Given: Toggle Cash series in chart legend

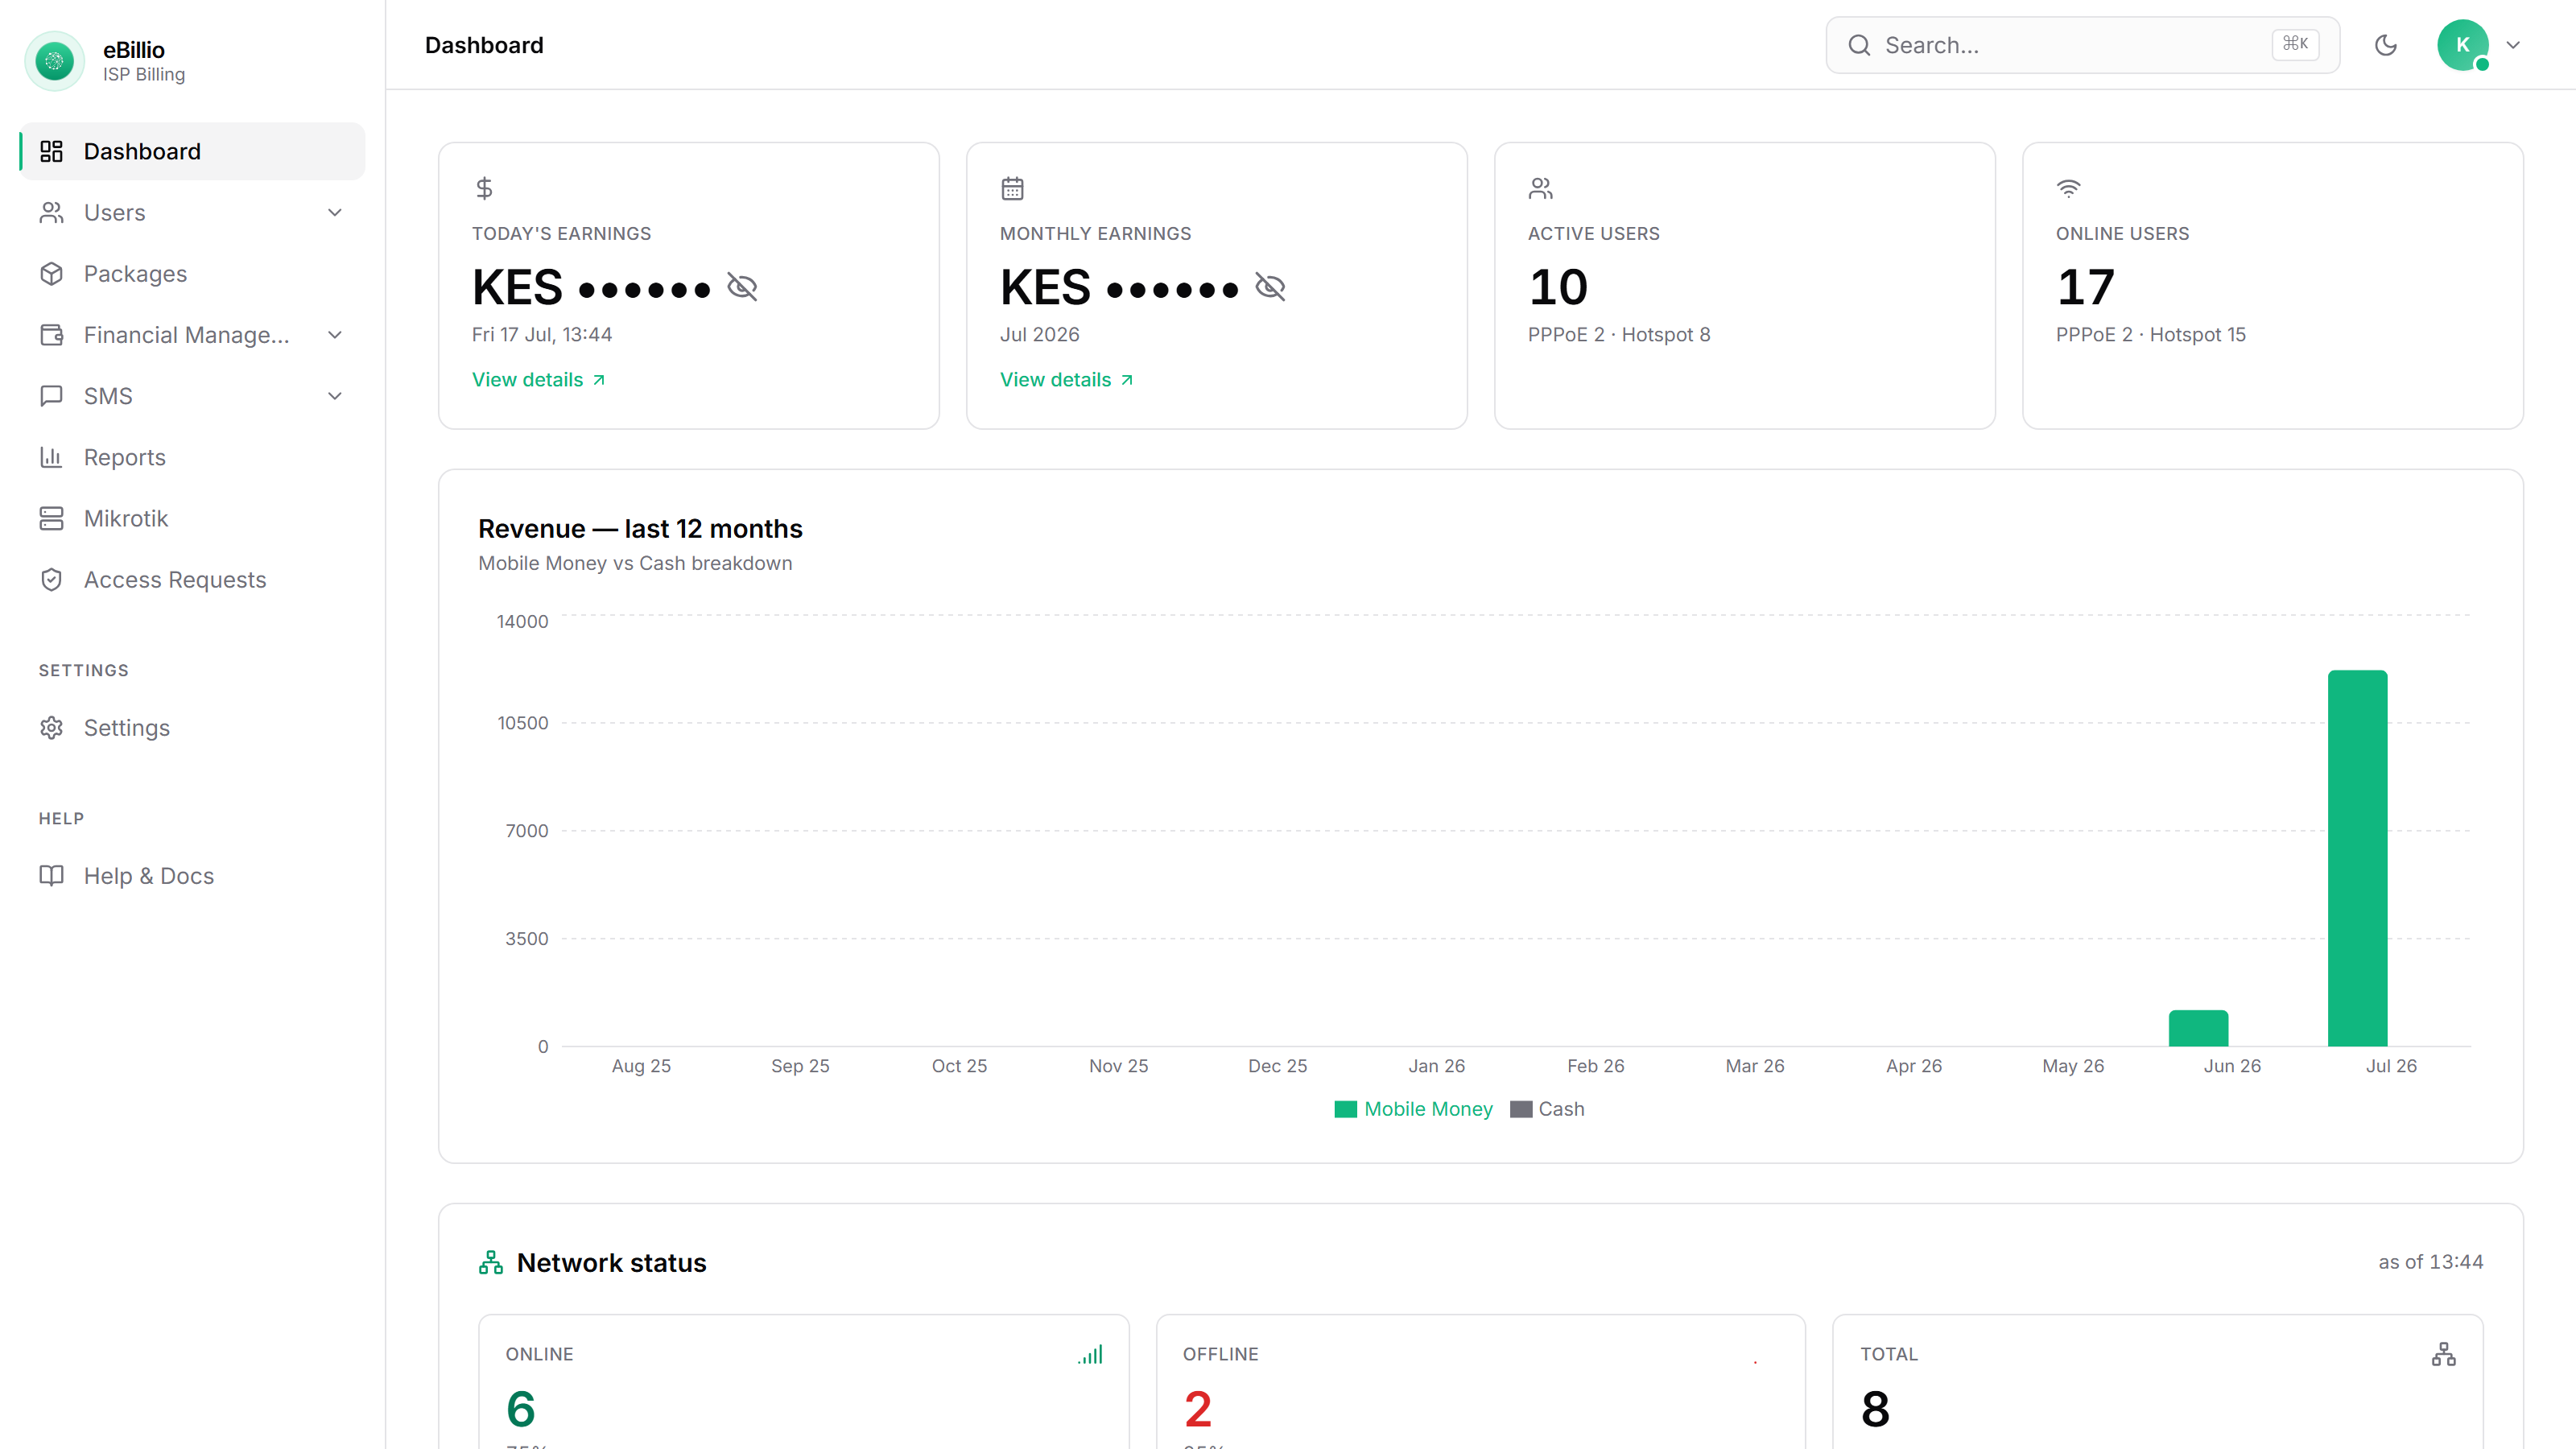Looking at the screenshot, I should [x=1547, y=1109].
